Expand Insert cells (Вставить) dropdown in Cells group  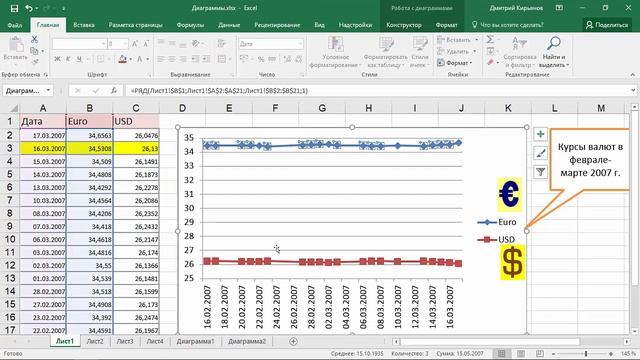[476, 40]
